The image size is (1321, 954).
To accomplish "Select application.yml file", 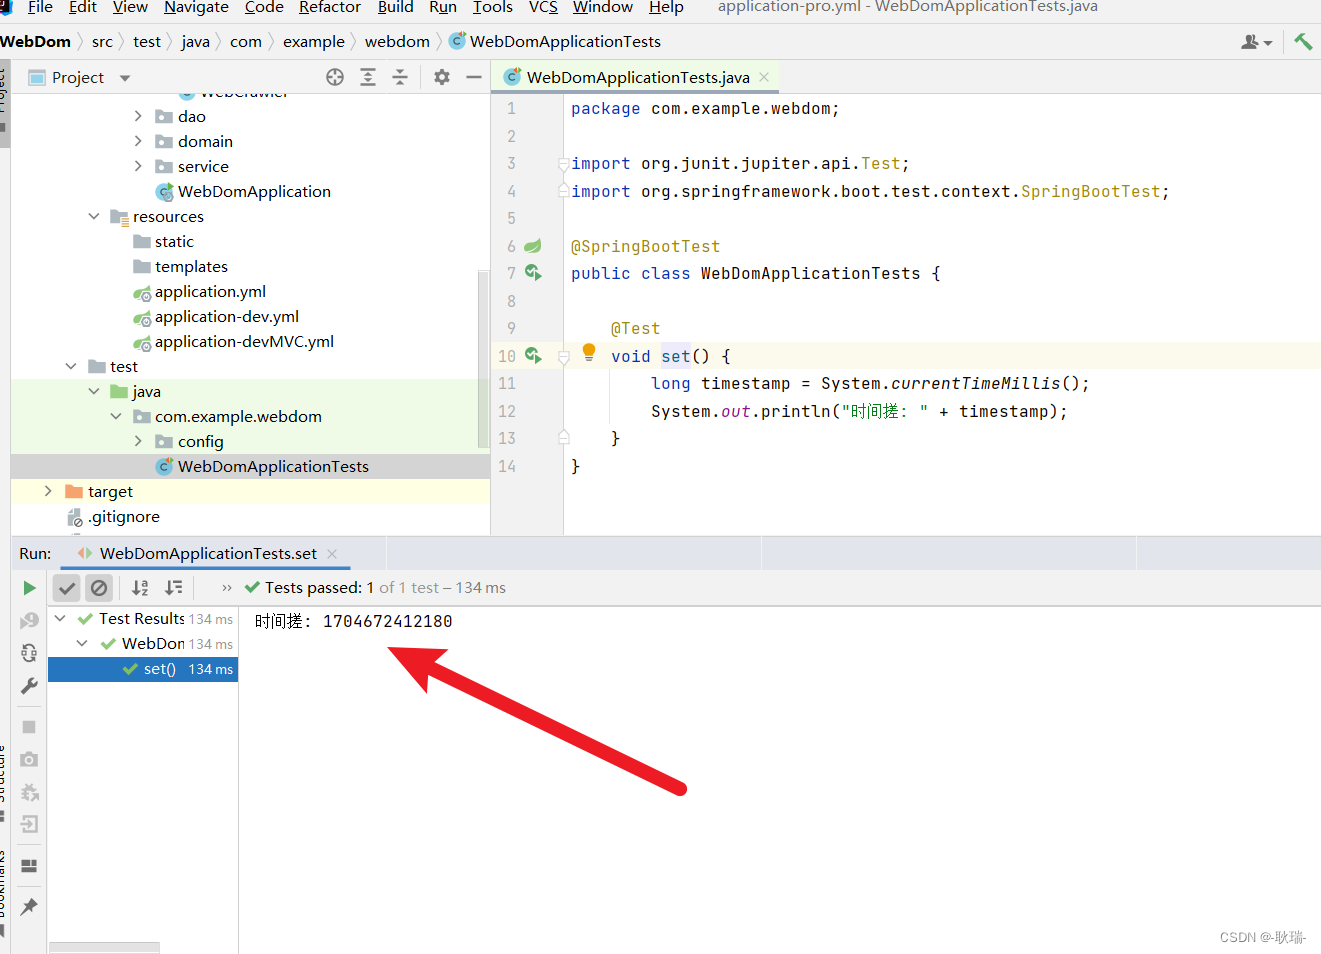I will tap(210, 291).
